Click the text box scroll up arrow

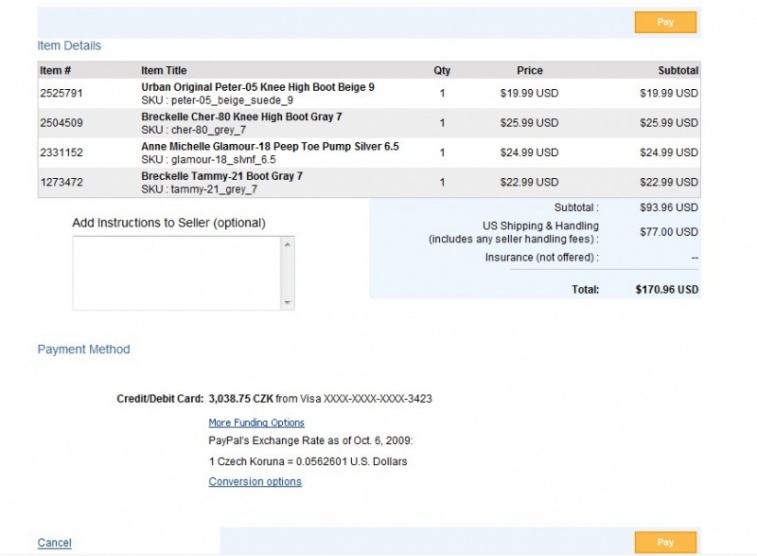(x=288, y=244)
